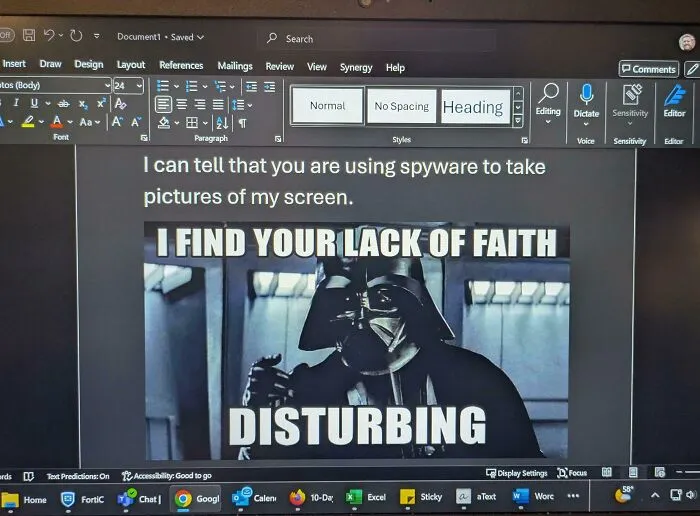Go to the Review tab

coord(279,67)
